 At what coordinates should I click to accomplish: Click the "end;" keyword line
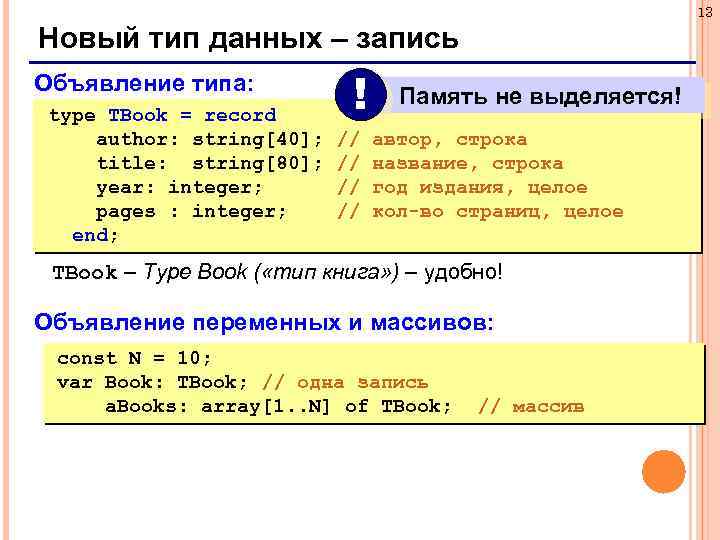[95, 235]
